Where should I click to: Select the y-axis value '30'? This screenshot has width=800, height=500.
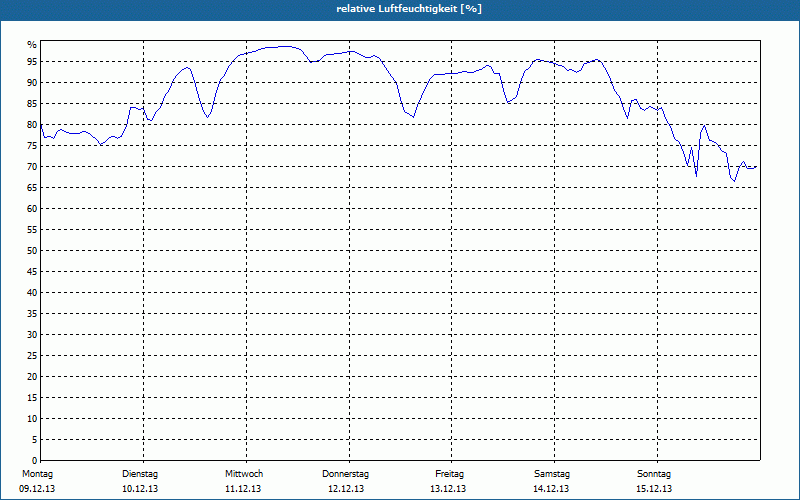coord(32,335)
